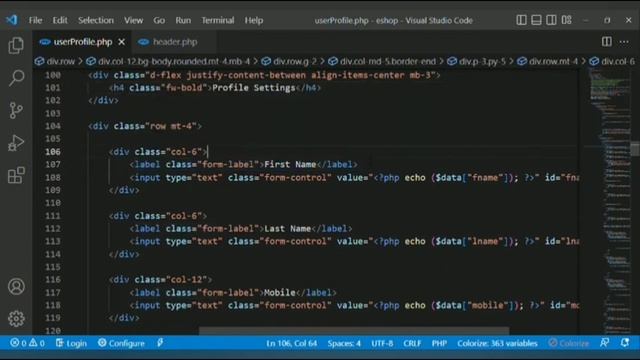Screen dimensions: 640x360
Task: Click the First Name label text
Action: (x=290, y=164)
